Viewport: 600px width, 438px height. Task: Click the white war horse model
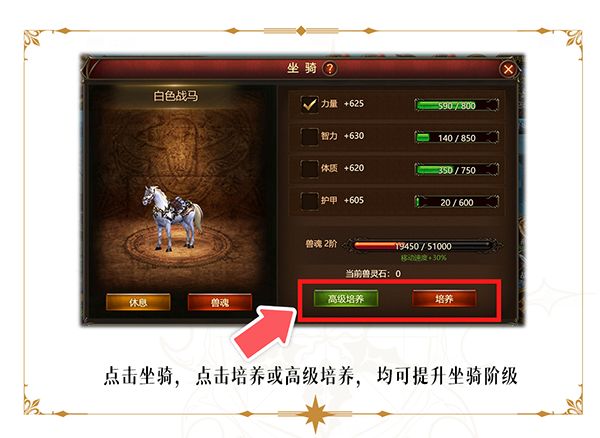pos(172,218)
